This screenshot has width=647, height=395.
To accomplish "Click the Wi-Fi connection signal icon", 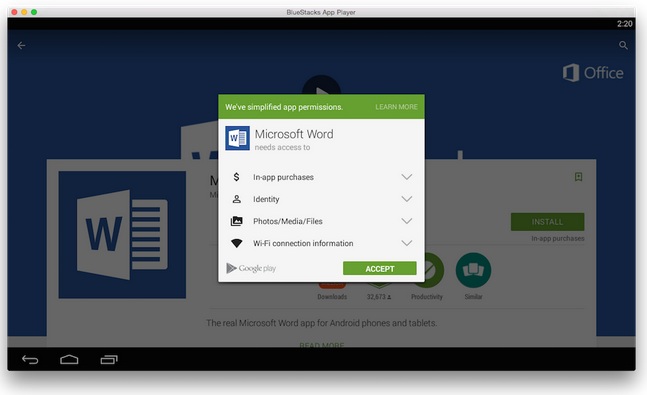I will tap(236, 243).
